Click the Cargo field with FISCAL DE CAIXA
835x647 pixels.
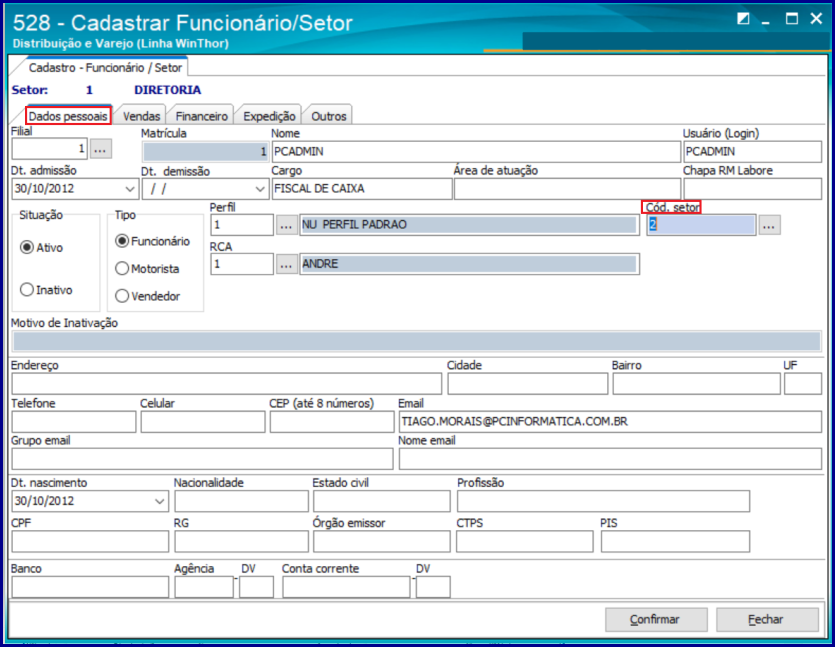click(x=362, y=189)
